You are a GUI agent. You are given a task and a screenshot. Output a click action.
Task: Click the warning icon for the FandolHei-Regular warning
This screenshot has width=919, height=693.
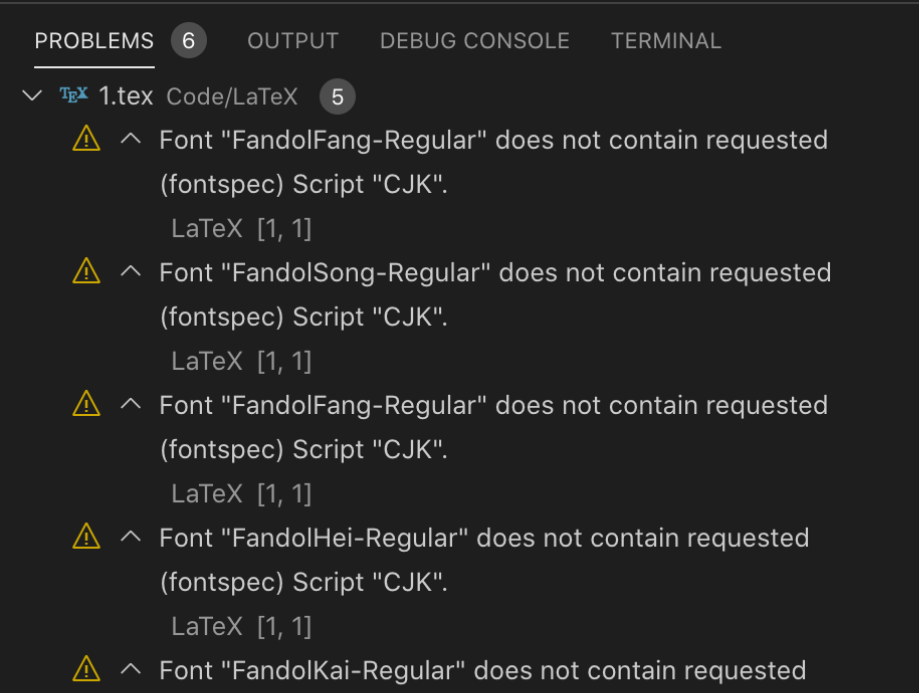click(x=86, y=537)
